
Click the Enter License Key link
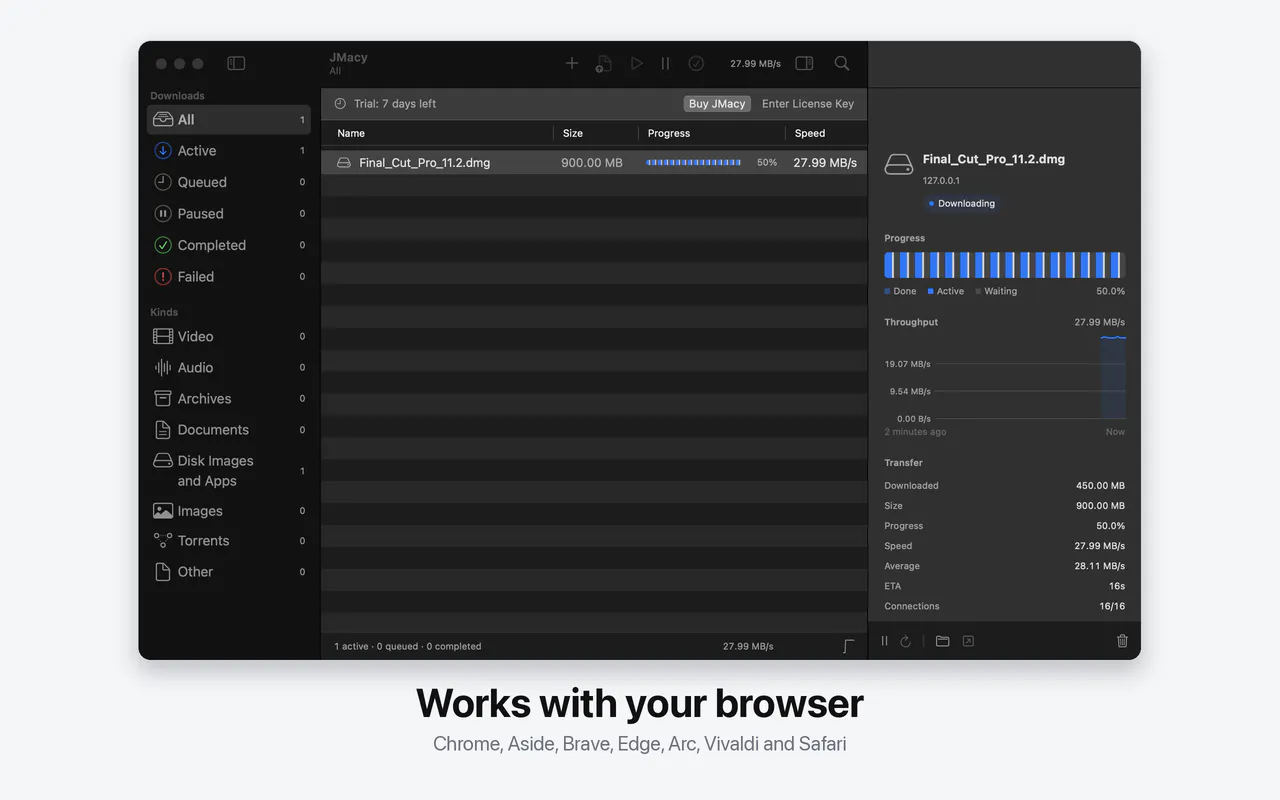click(808, 104)
